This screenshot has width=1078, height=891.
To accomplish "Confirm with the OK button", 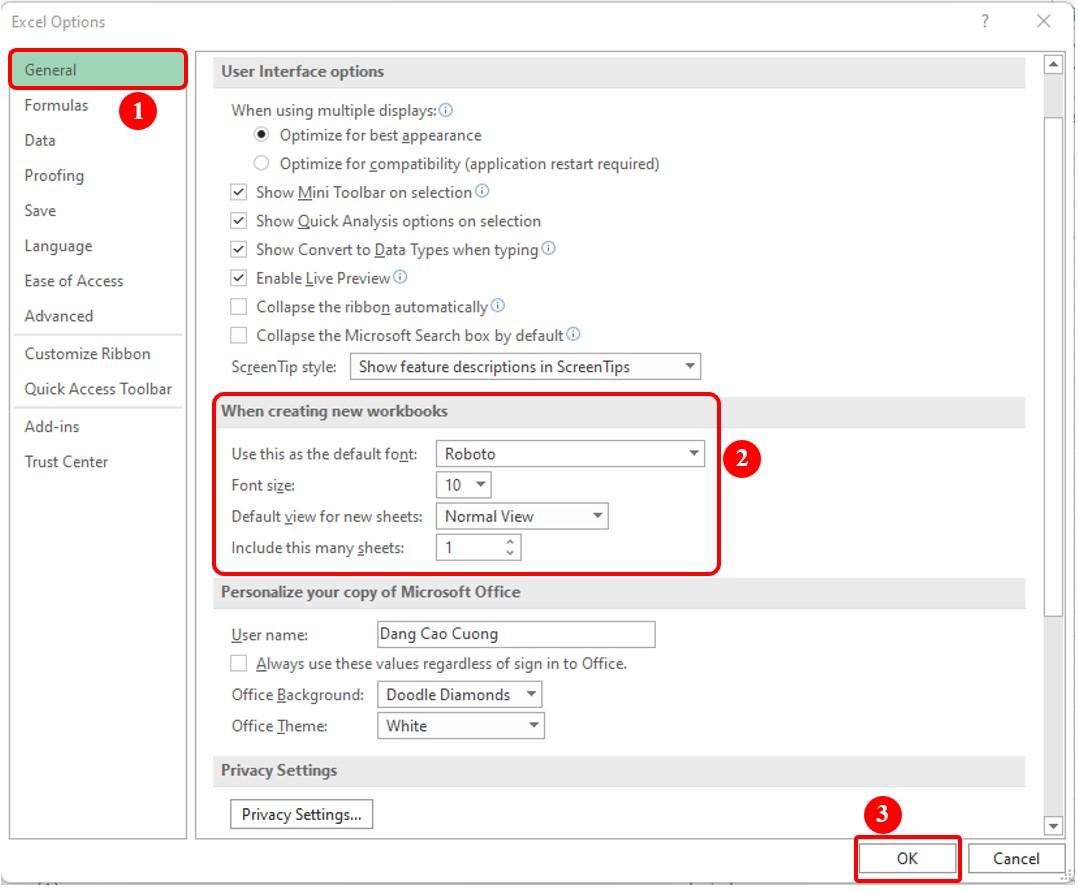I will [x=907, y=858].
